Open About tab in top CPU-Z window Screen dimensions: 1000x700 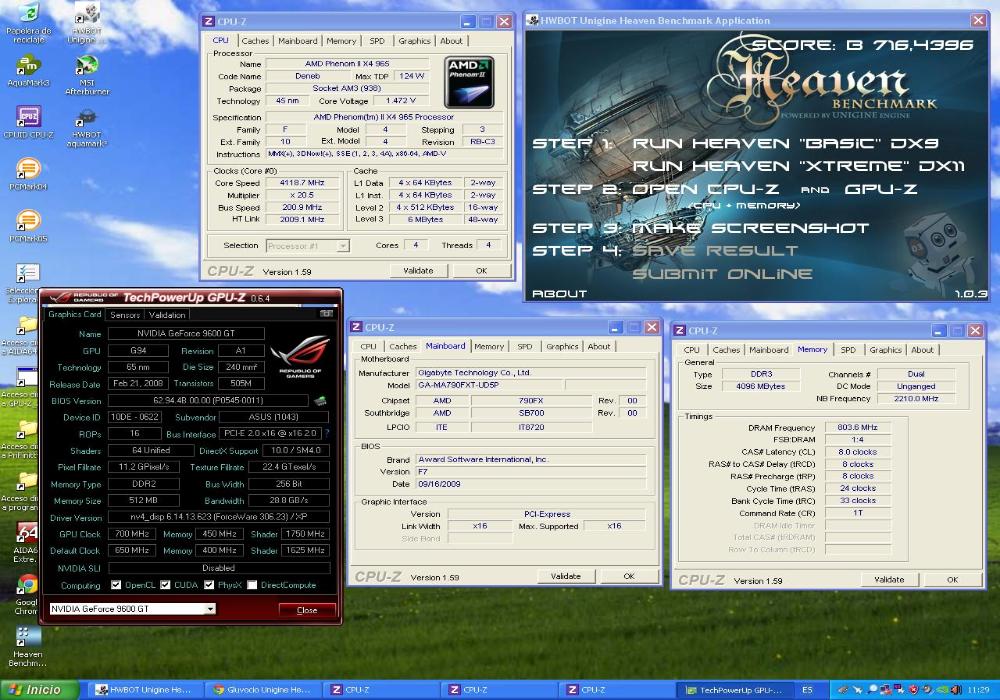tap(452, 41)
